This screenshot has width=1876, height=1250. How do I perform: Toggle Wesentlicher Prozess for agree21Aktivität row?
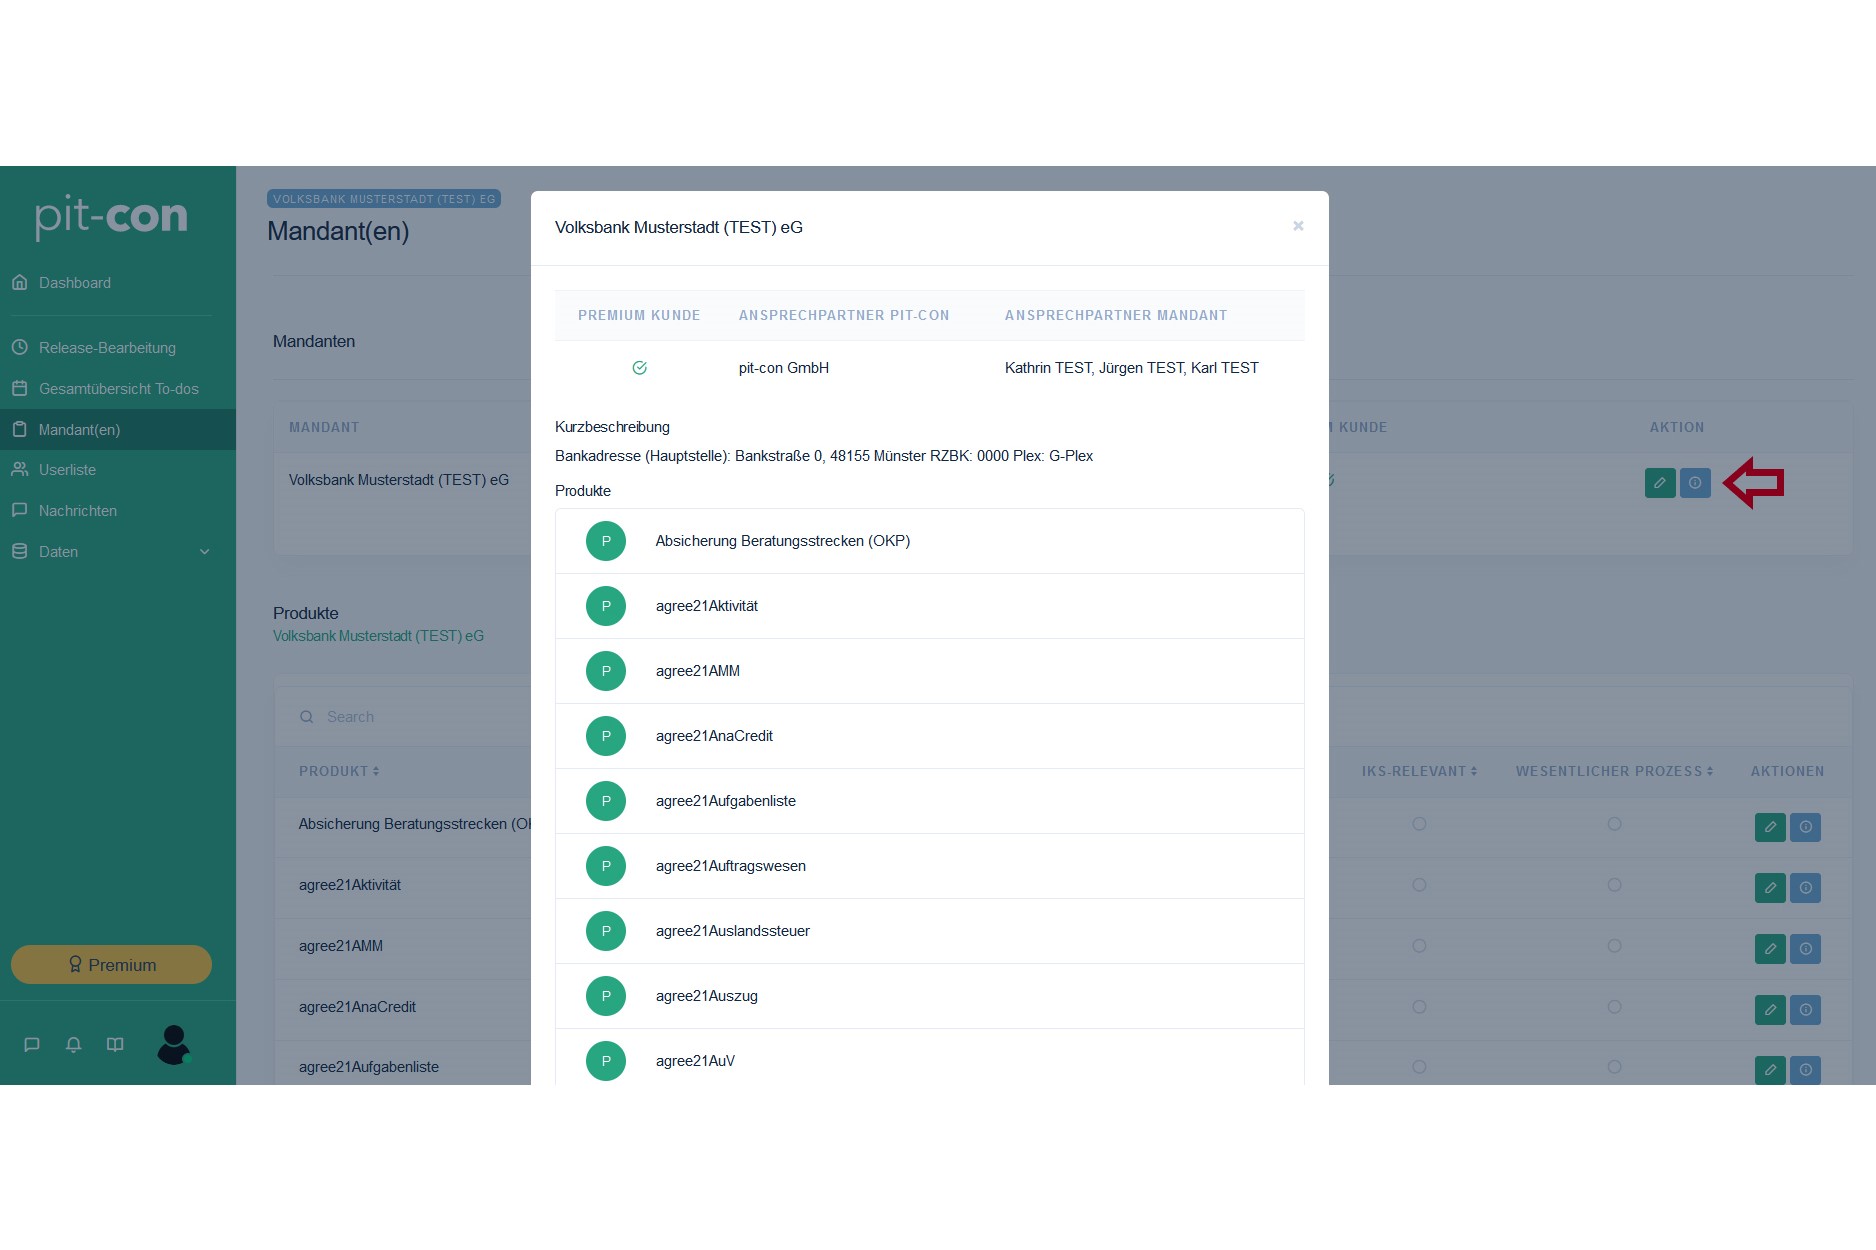pyautogui.click(x=1614, y=885)
